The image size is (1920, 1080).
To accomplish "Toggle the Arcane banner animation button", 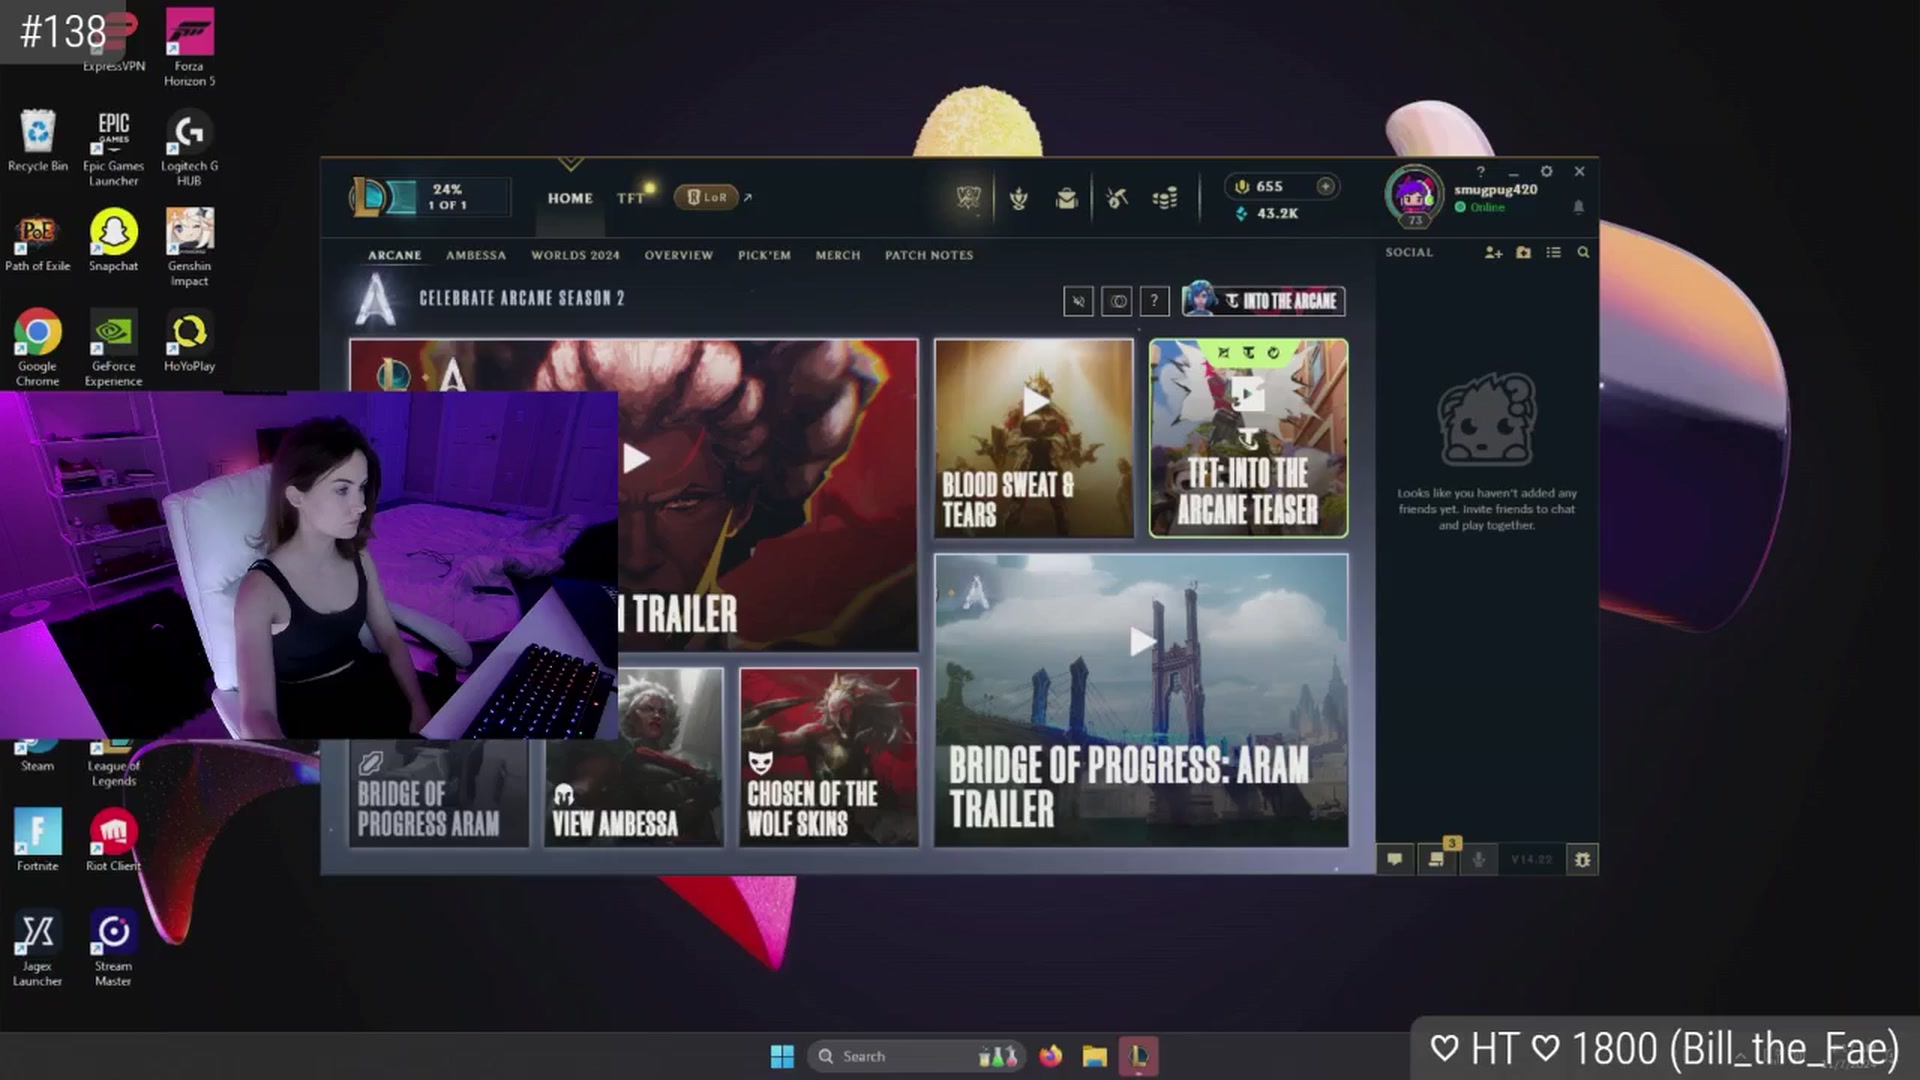I will coord(1117,301).
